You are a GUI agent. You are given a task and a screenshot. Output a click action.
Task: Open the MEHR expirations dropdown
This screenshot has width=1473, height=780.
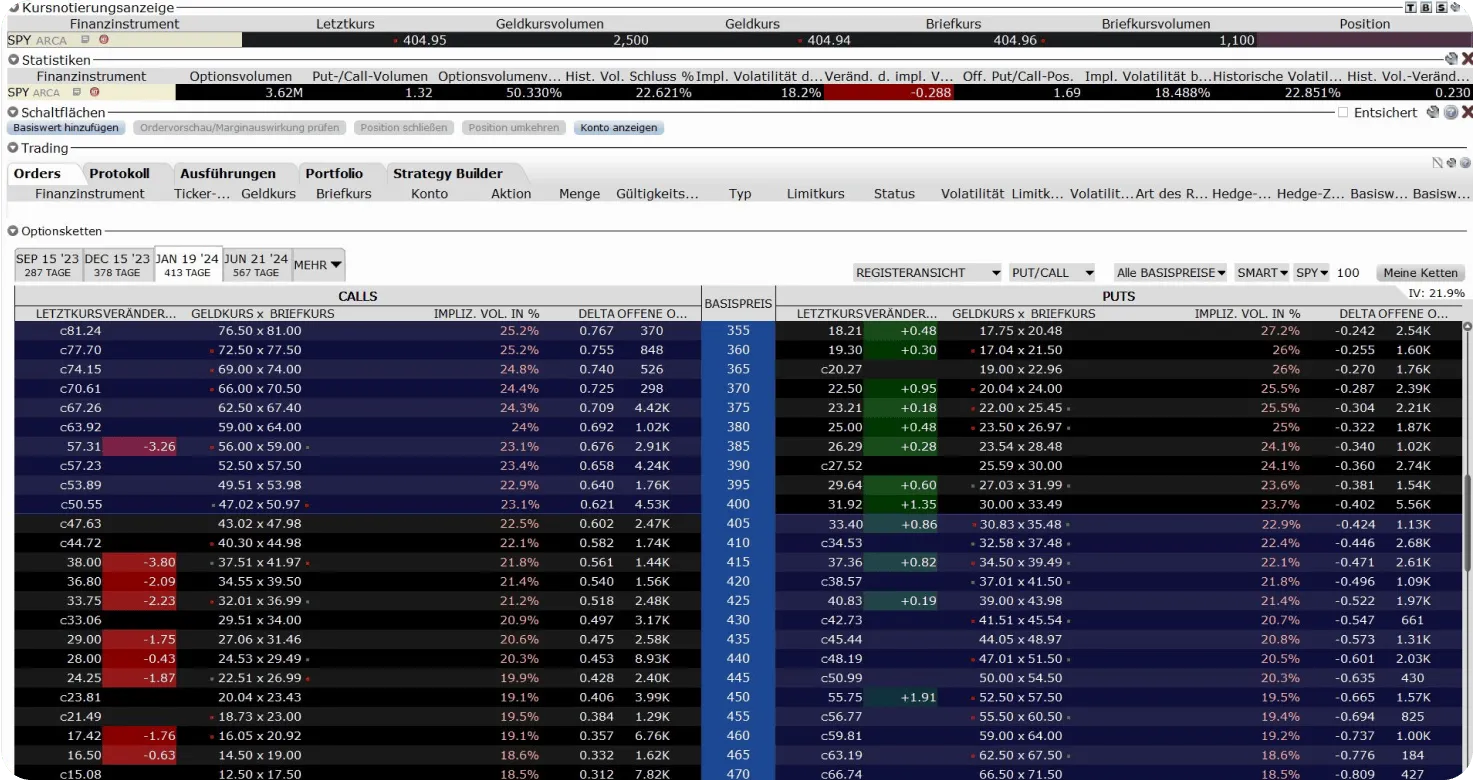pyautogui.click(x=318, y=265)
